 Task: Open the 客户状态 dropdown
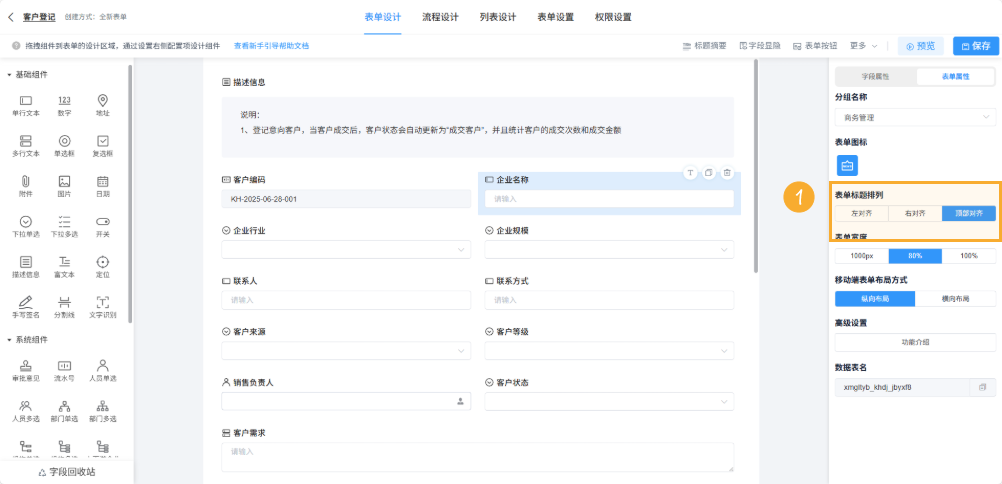pyautogui.click(x=609, y=402)
